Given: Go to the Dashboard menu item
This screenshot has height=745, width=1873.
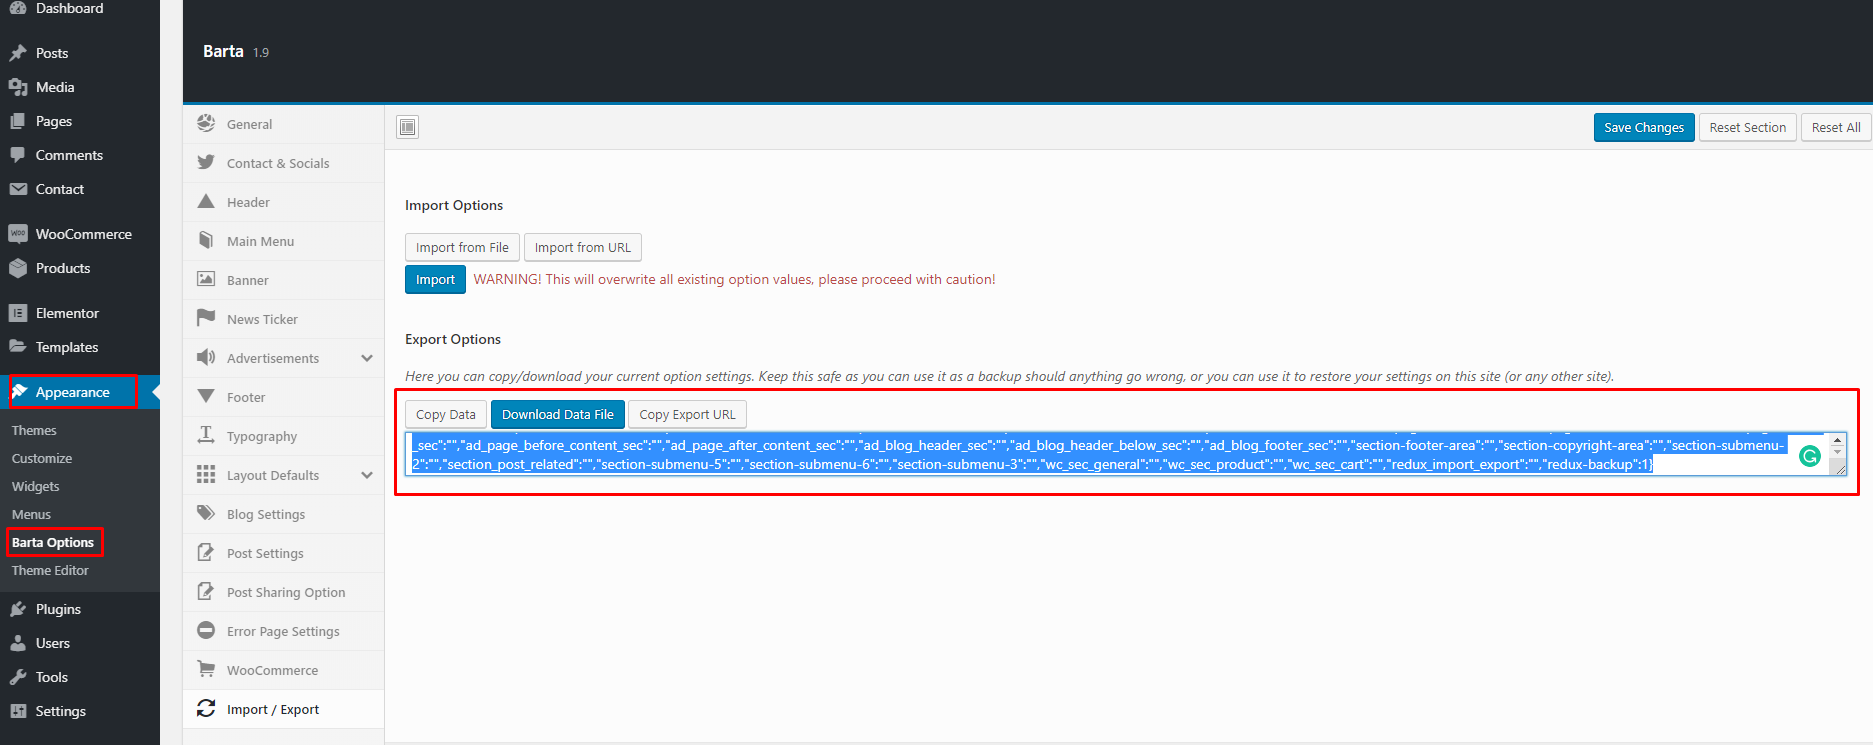Looking at the screenshot, I should [x=69, y=8].
